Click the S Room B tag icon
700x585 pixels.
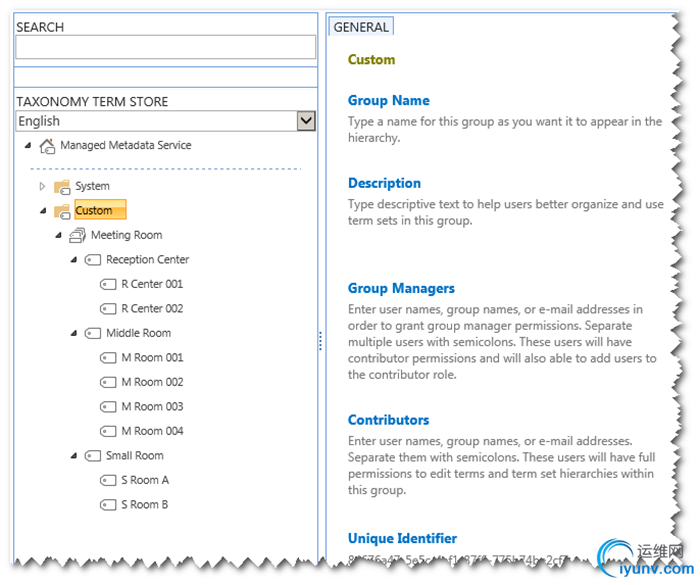108,505
